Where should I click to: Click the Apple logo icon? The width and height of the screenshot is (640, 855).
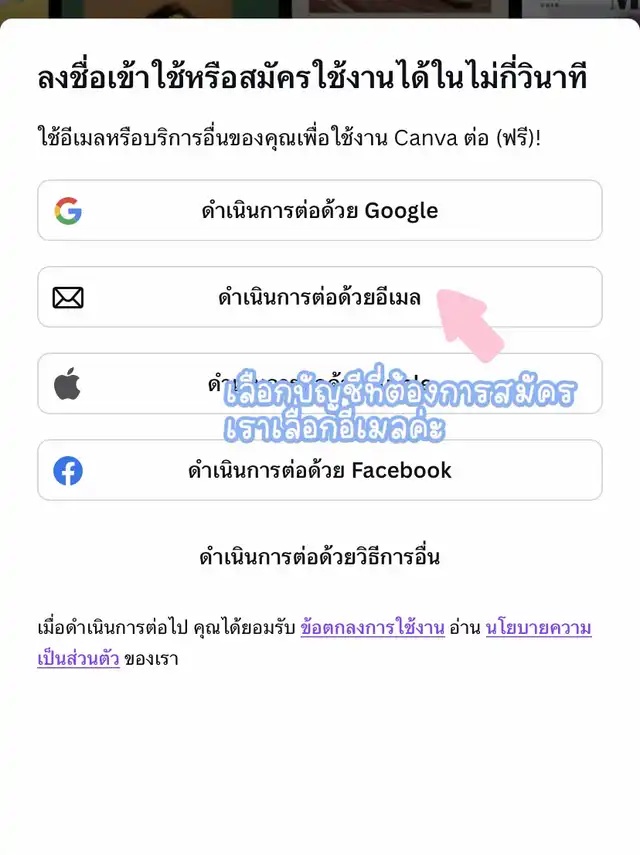68,384
